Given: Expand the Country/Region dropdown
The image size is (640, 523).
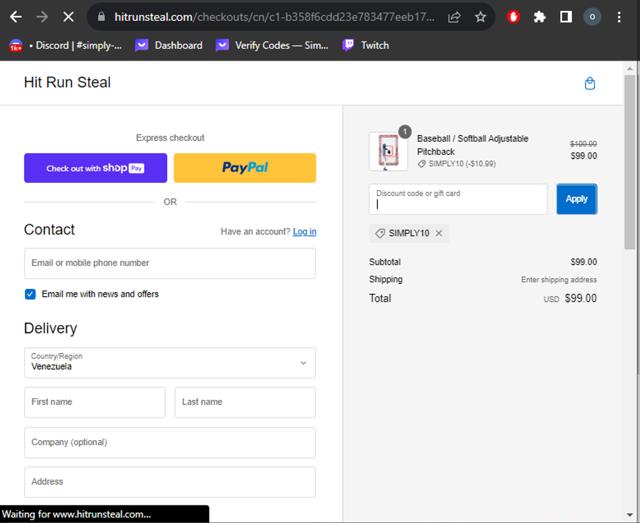Looking at the screenshot, I should [170, 363].
